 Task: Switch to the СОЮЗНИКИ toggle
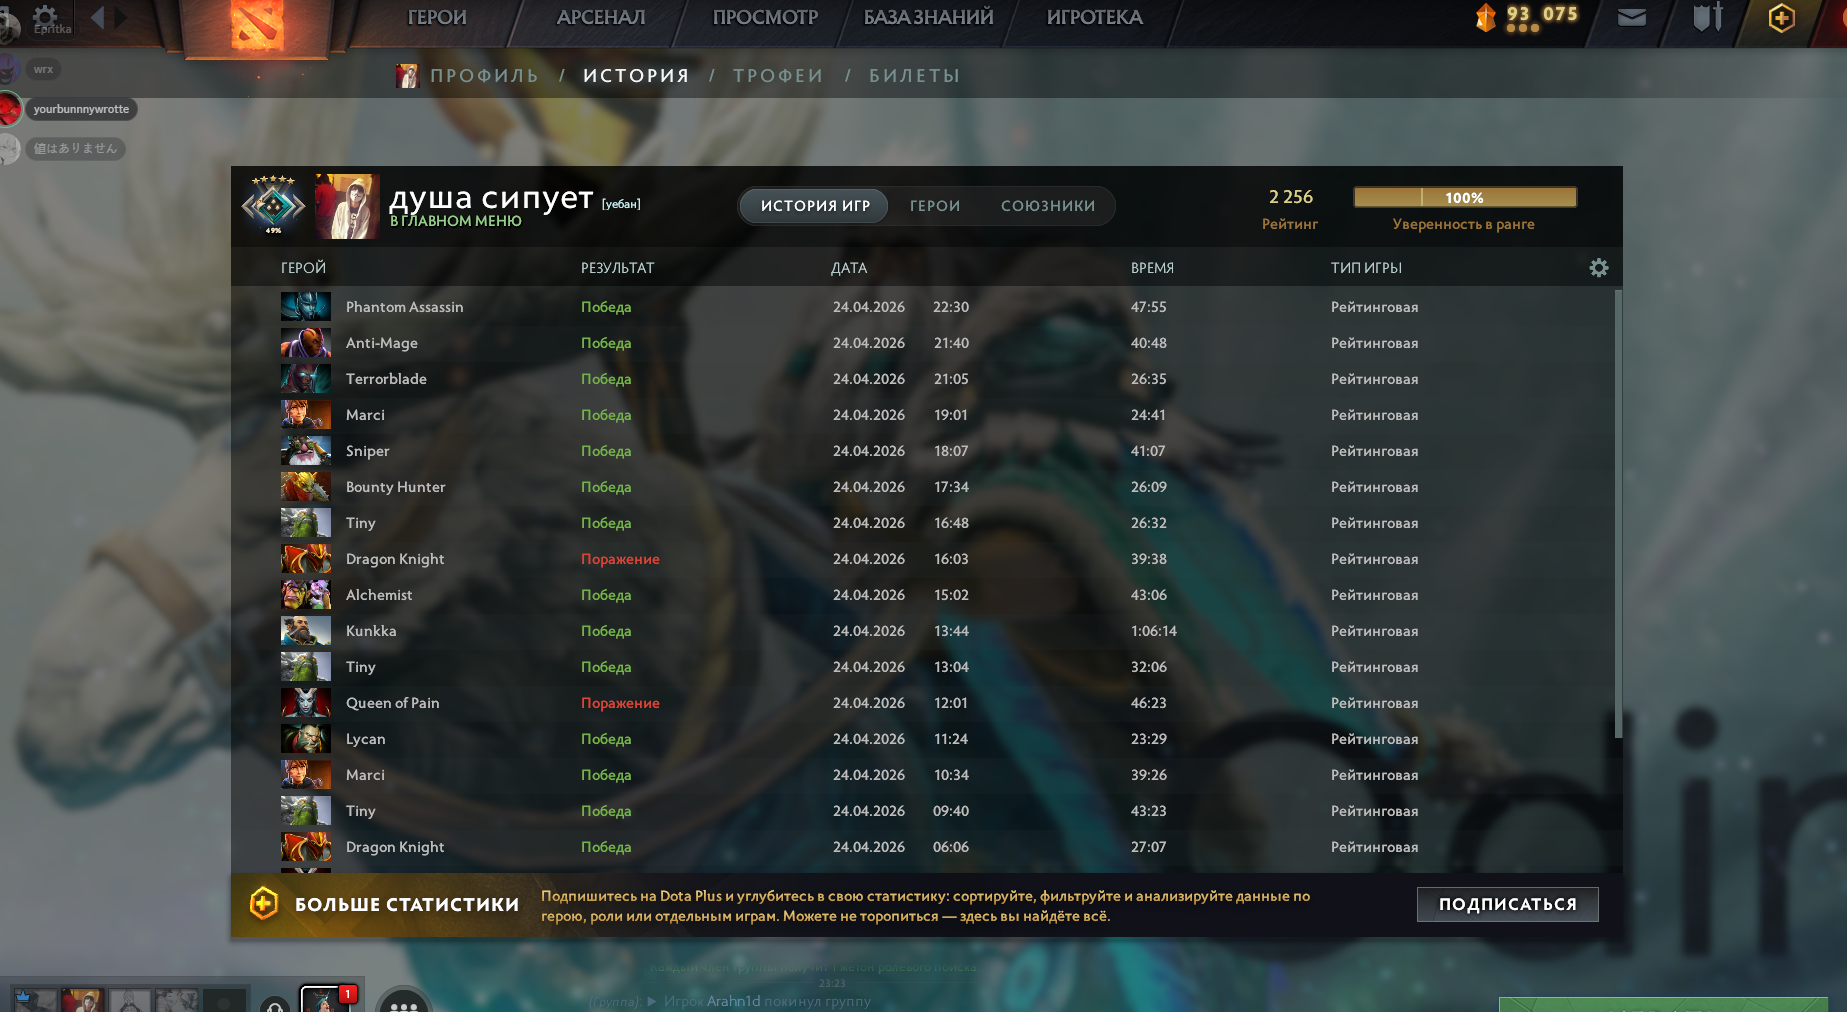click(1048, 206)
